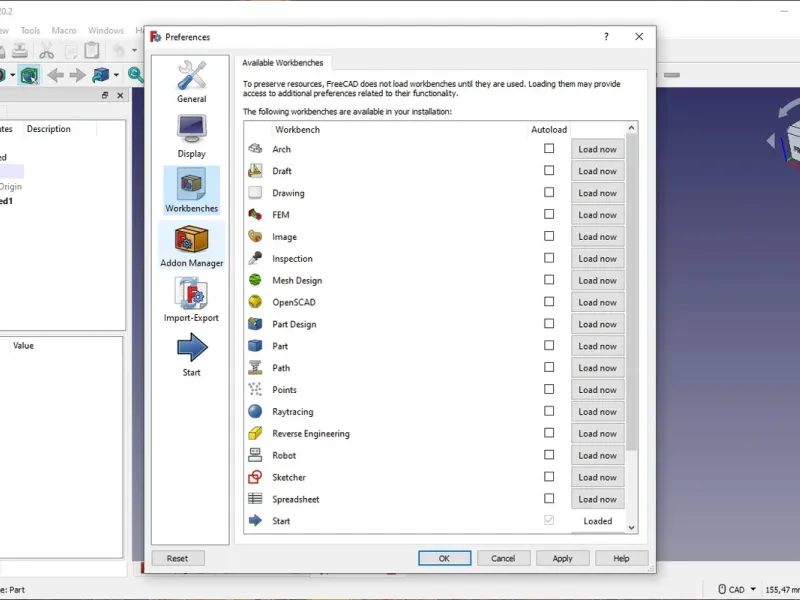Load the Part Design workbench now
The image size is (800, 600).
point(597,324)
